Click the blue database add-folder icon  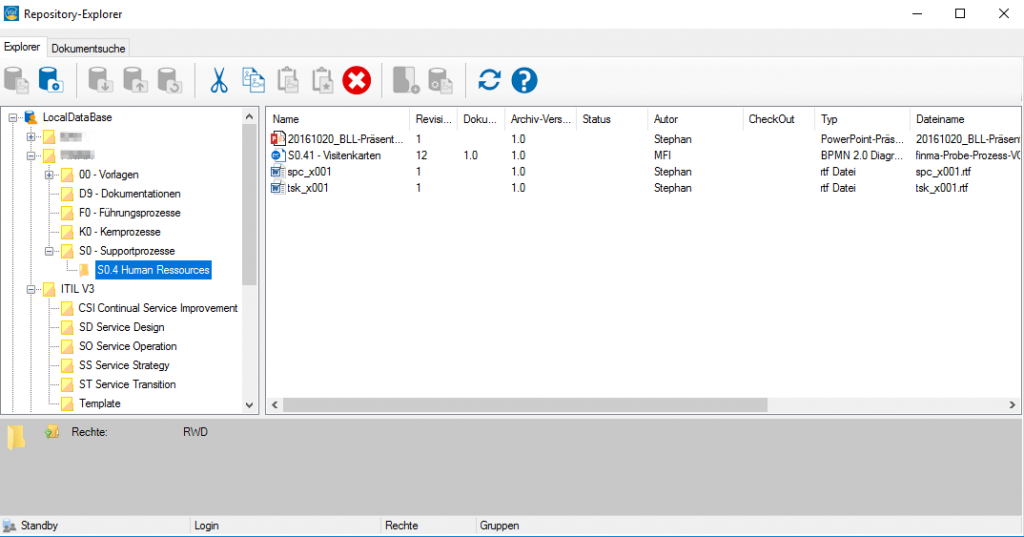point(50,80)
